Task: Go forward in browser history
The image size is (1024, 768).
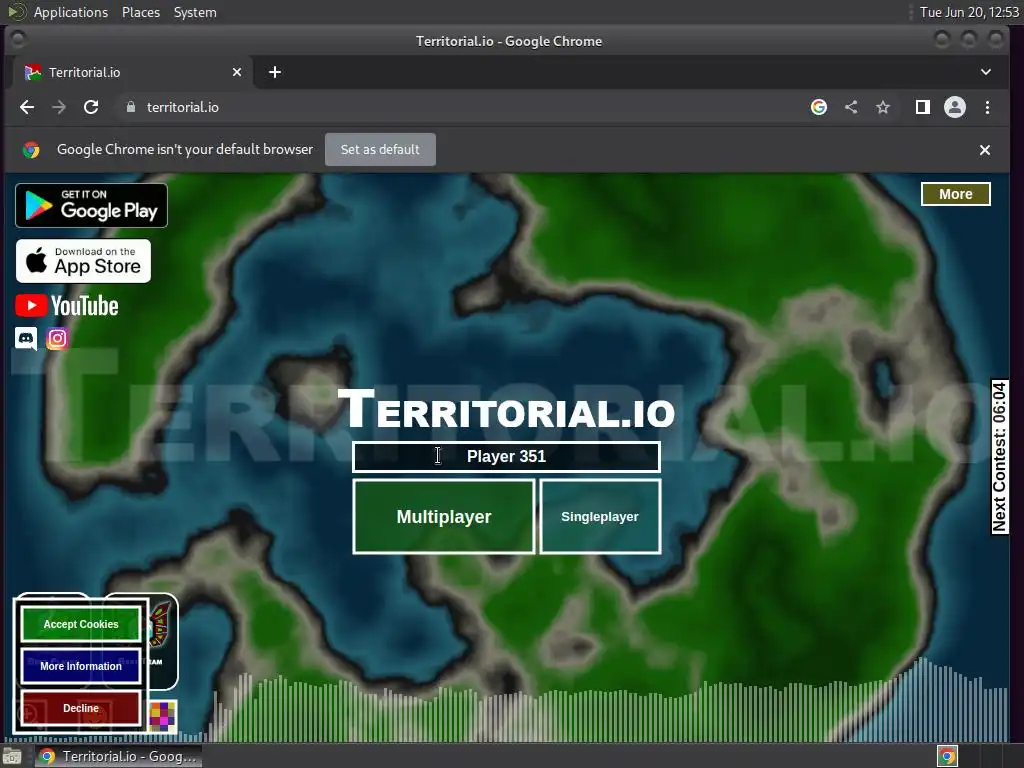Action: point(59,107)
